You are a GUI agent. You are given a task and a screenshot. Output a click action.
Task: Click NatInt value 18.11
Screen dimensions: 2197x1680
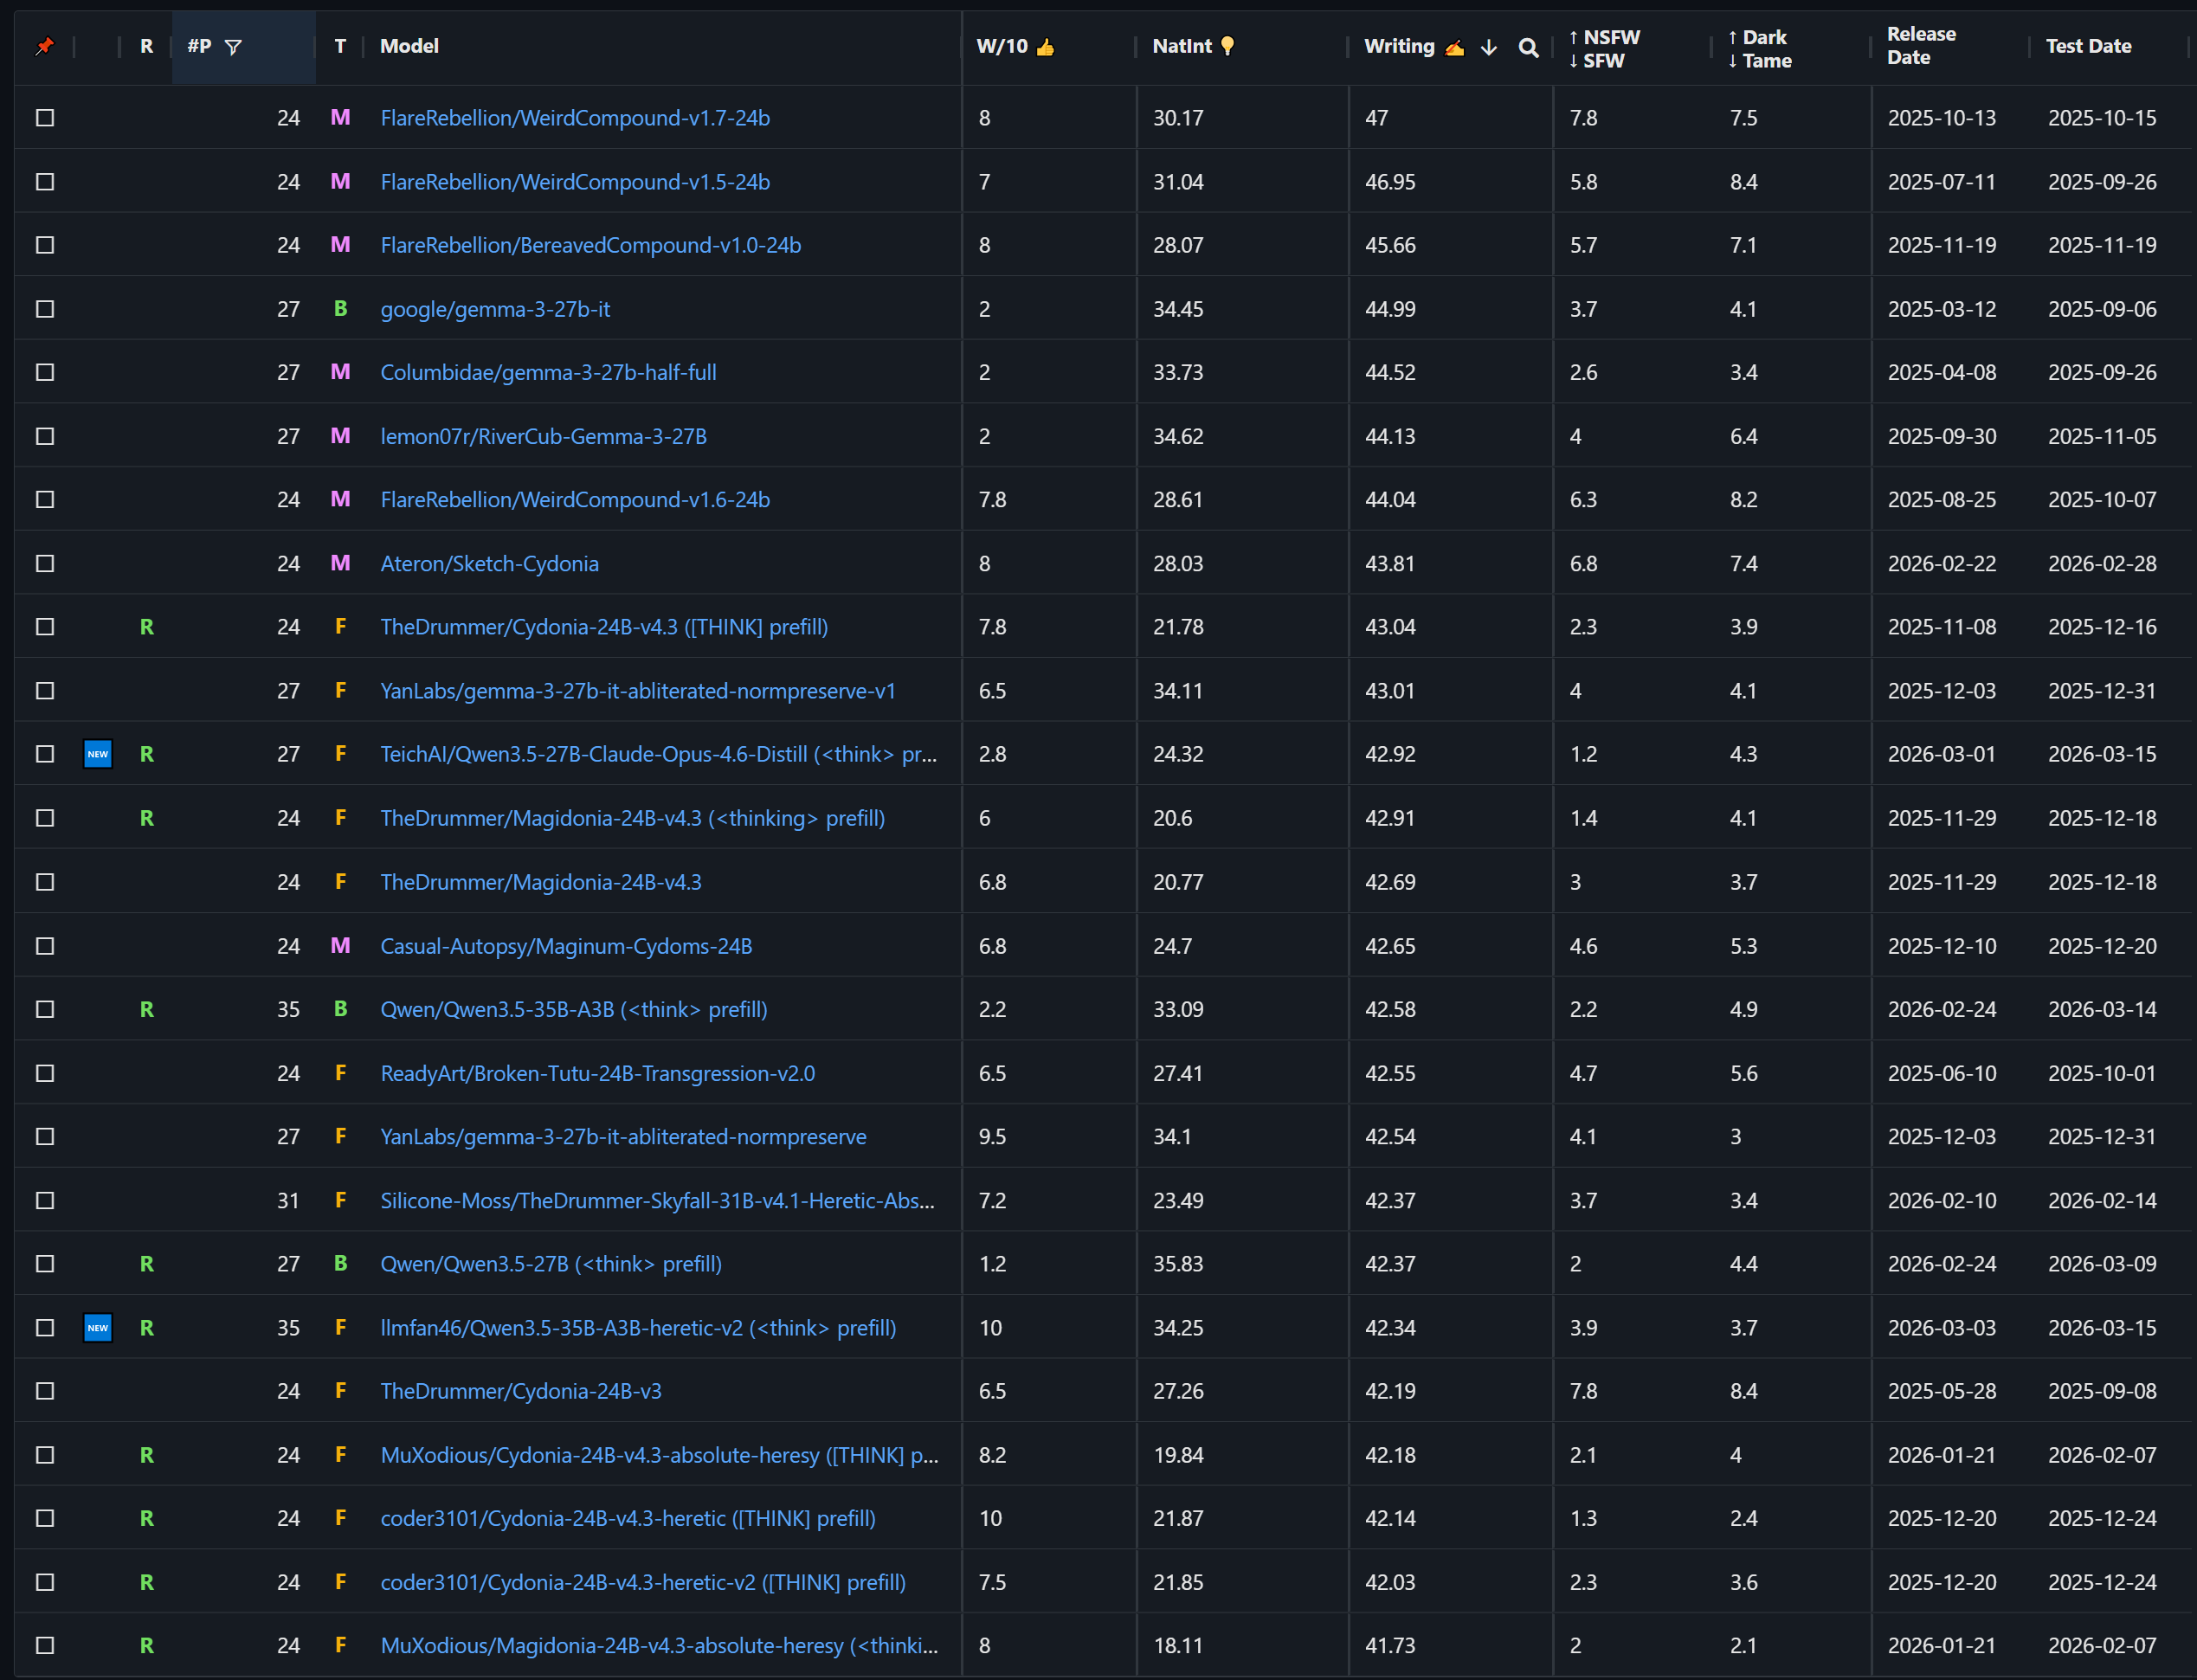1177,1646
